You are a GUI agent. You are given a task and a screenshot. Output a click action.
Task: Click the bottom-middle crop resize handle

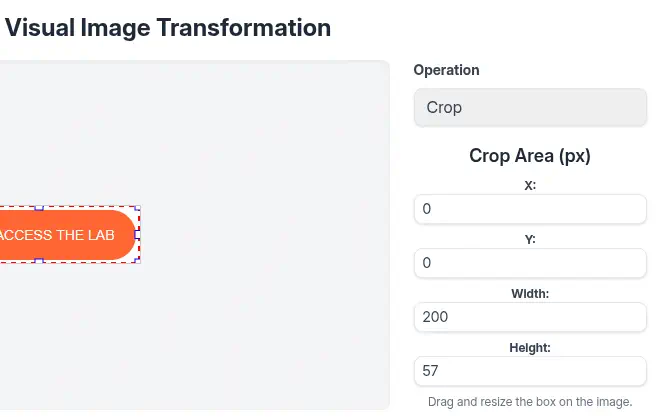[x=39, y=261]
